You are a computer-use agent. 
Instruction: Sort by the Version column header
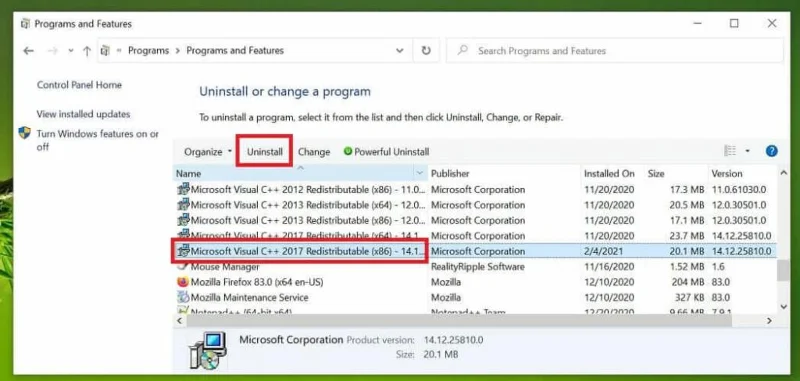[742, 173]
